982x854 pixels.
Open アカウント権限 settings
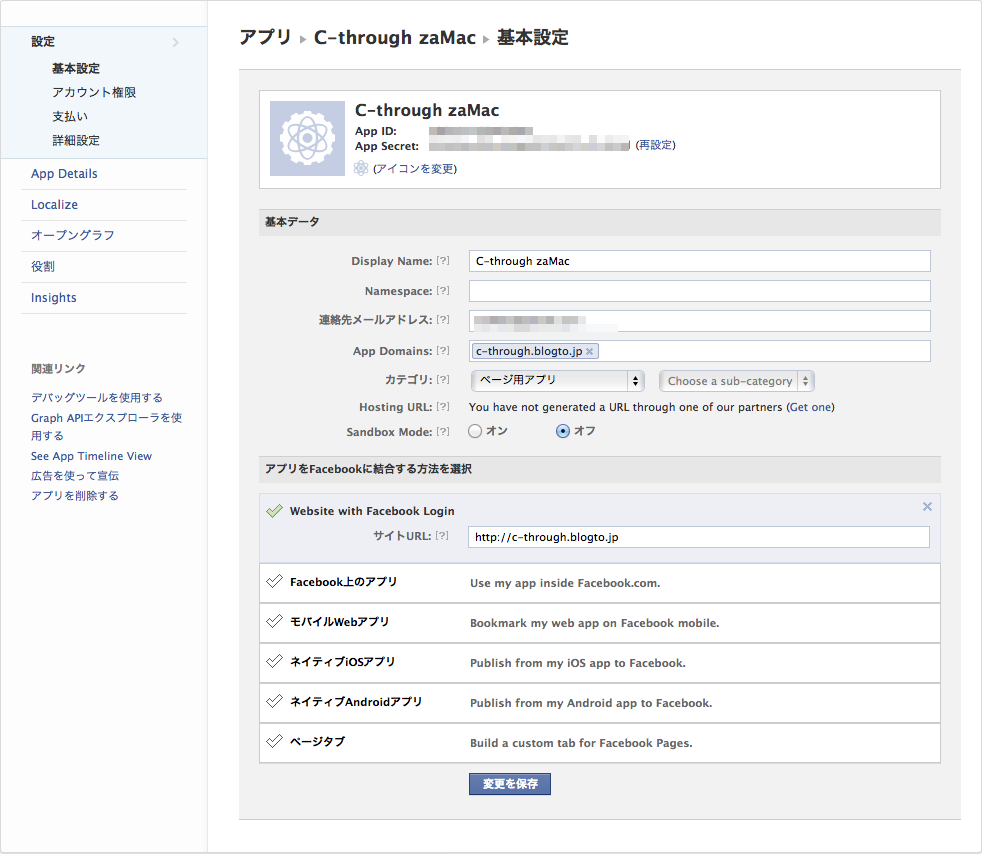pos(94,92)
